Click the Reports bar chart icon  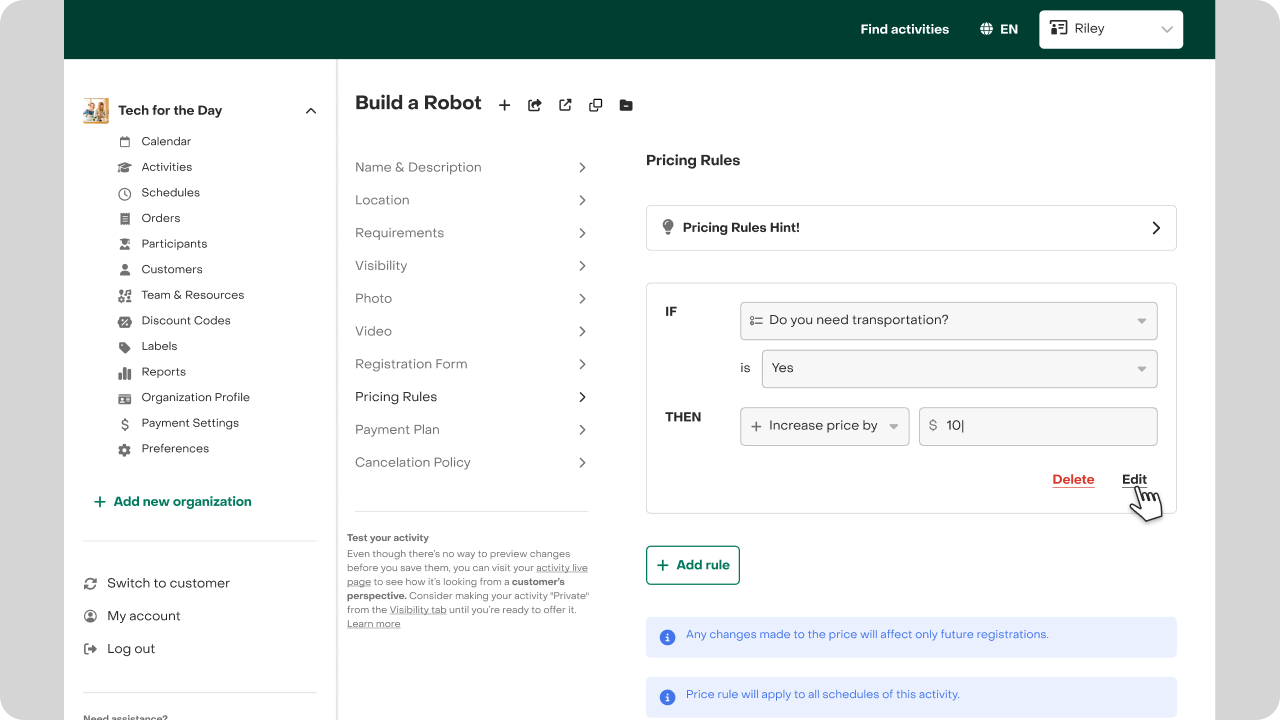pyautogui.click(x=125, y=373)
